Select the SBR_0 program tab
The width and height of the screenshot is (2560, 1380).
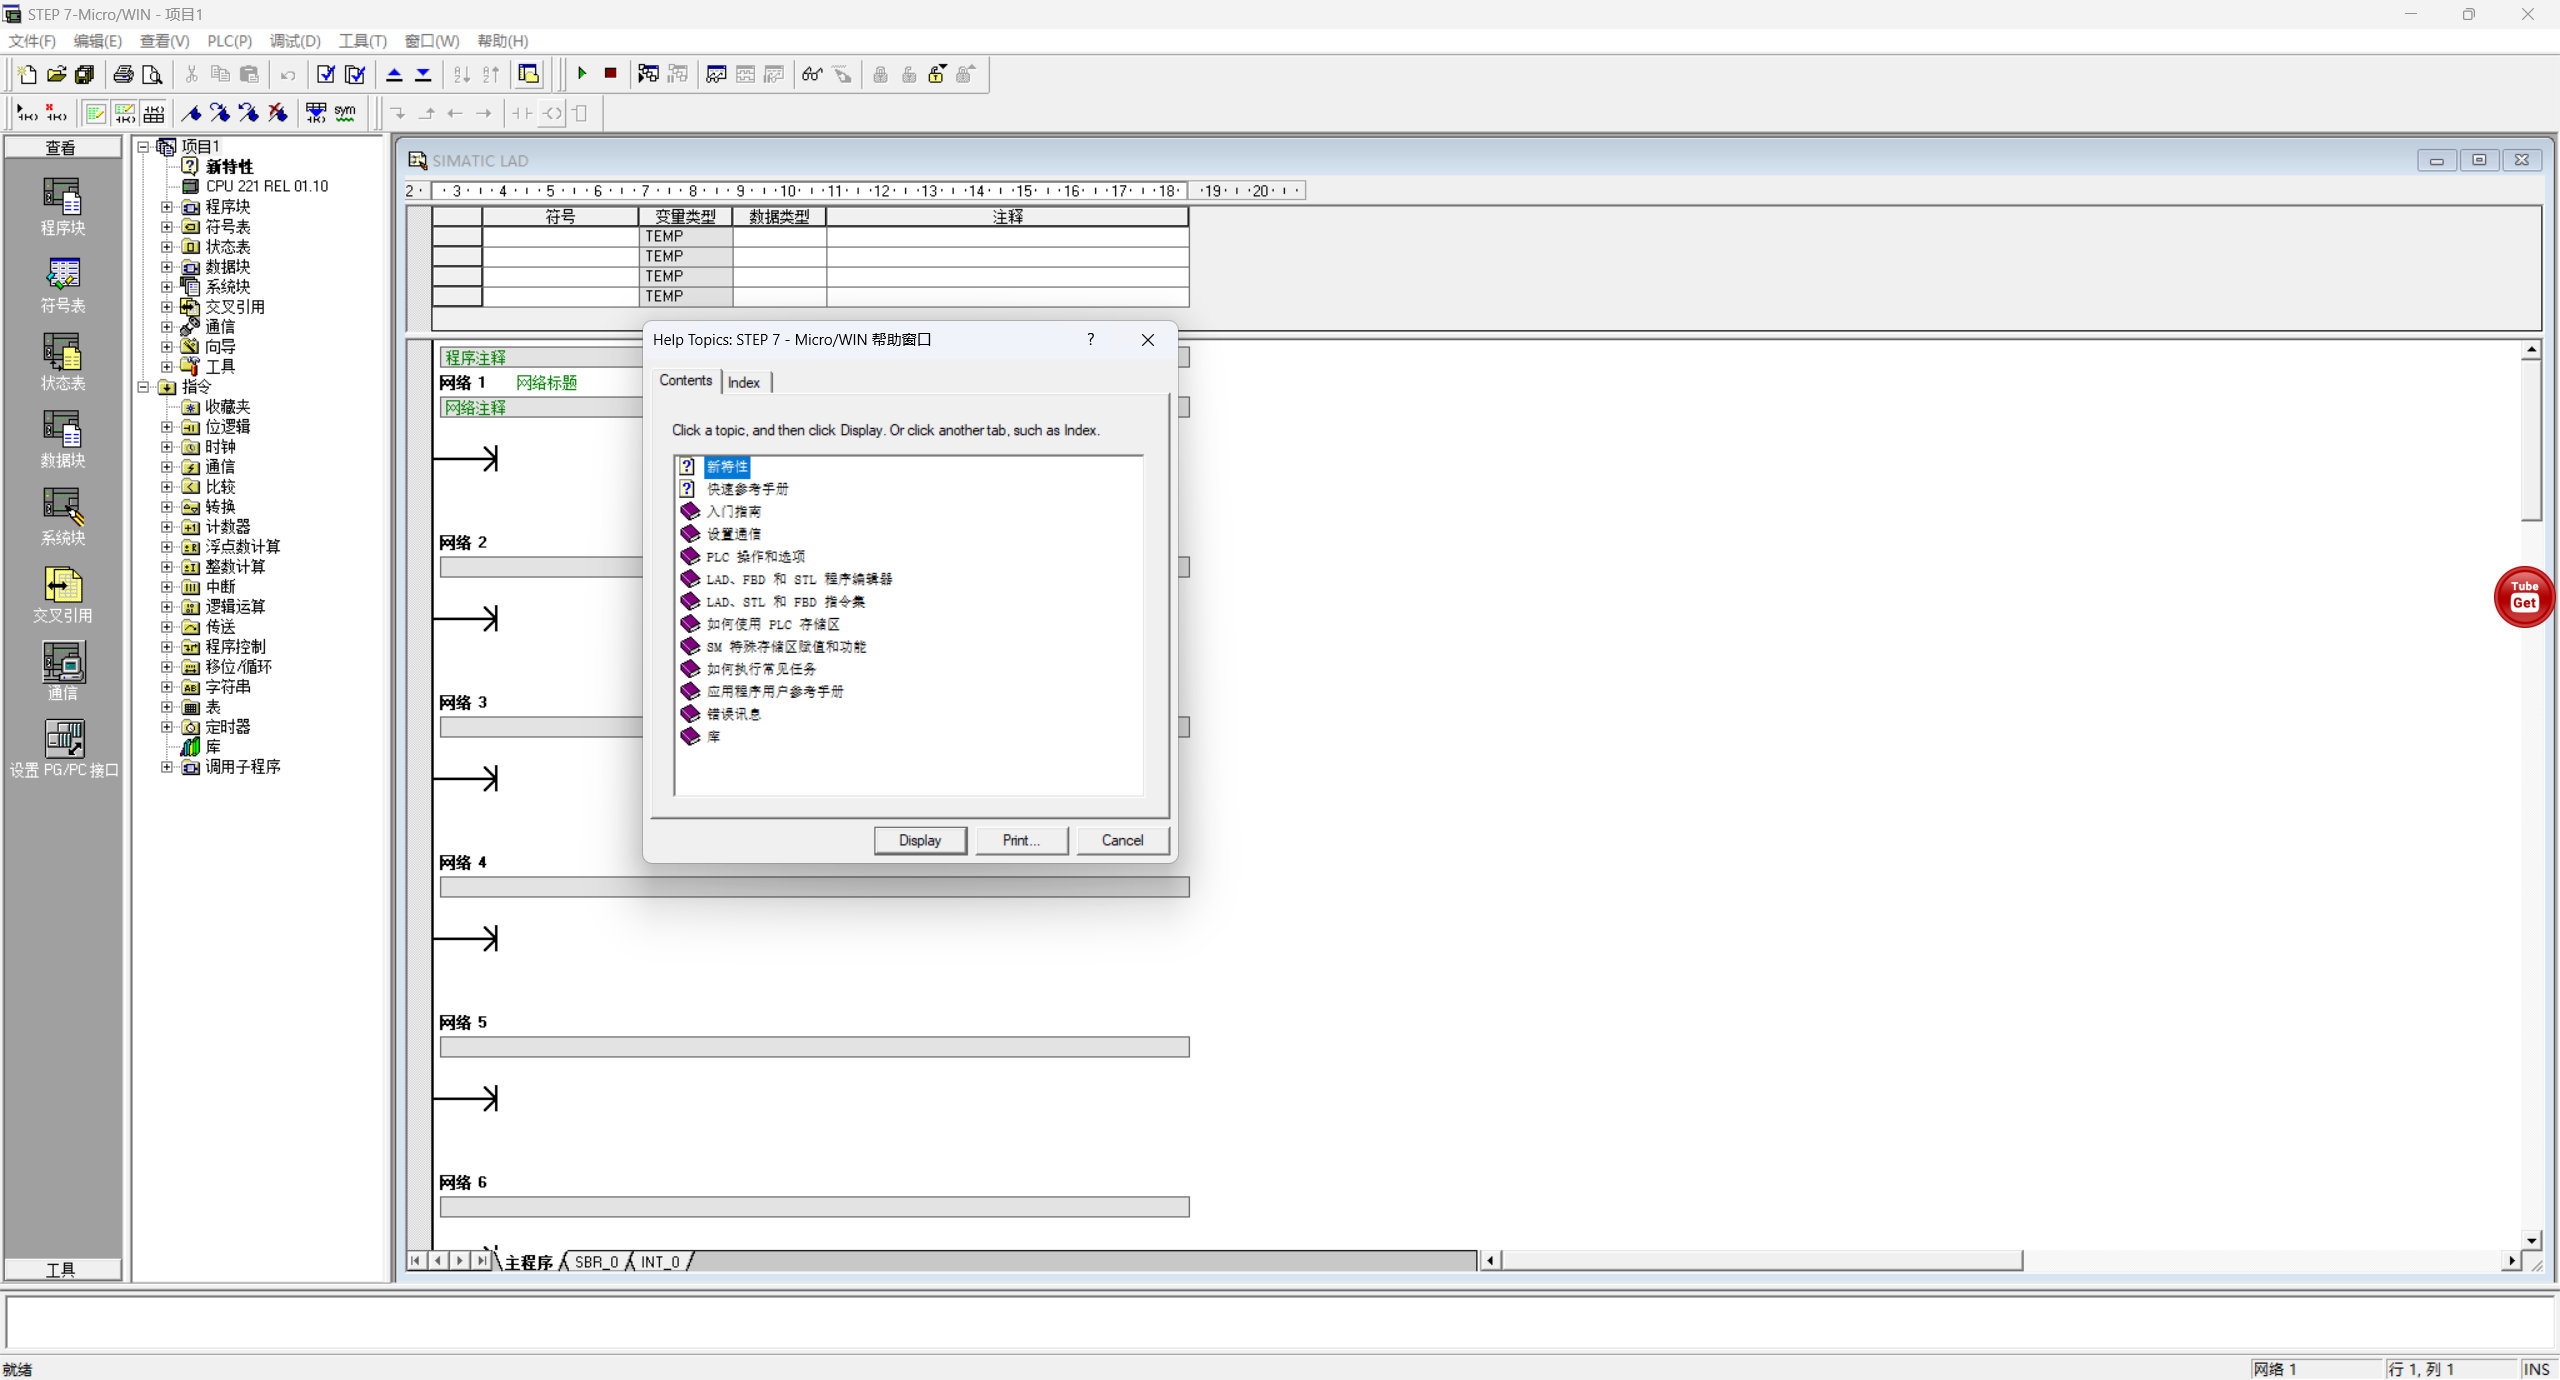point(596,1262)
